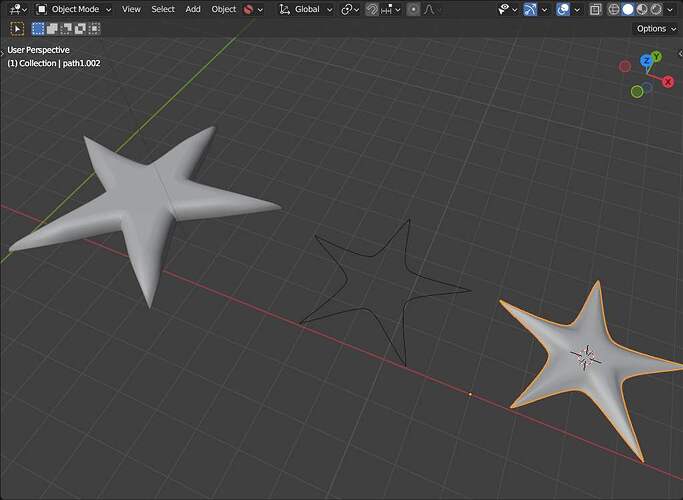Viewport: 683px width, 500px height.
Task: Choose Subtract from selection mode
Action: pos(66,29)
